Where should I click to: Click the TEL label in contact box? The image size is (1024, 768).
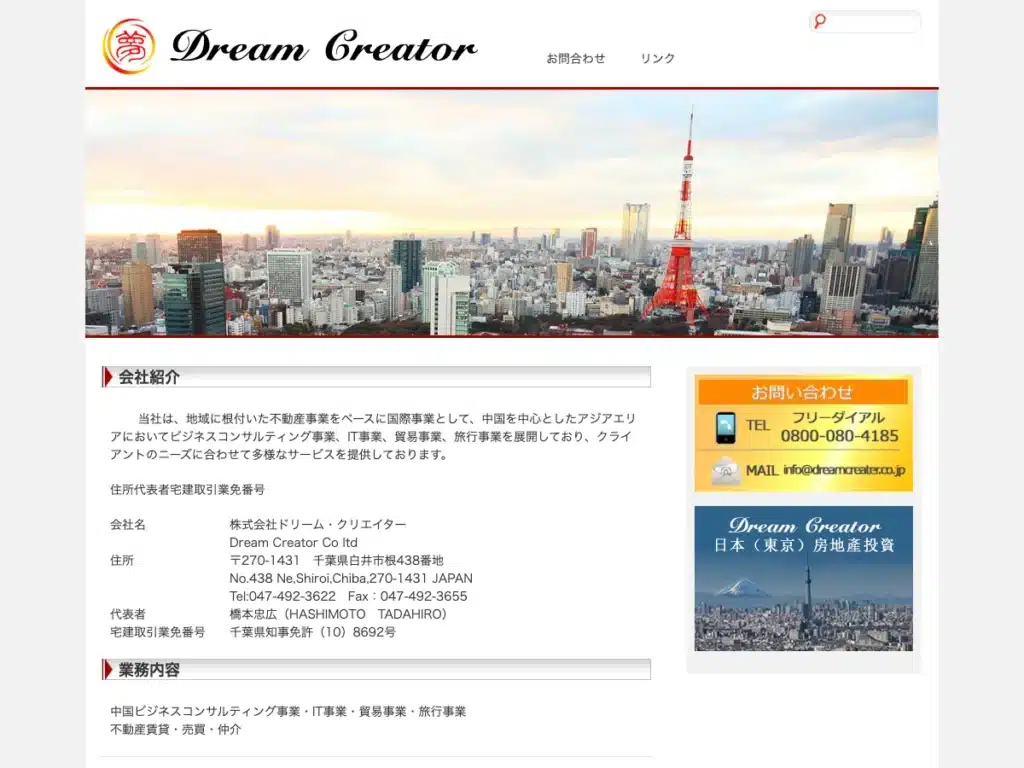click(x=758, y=425)
